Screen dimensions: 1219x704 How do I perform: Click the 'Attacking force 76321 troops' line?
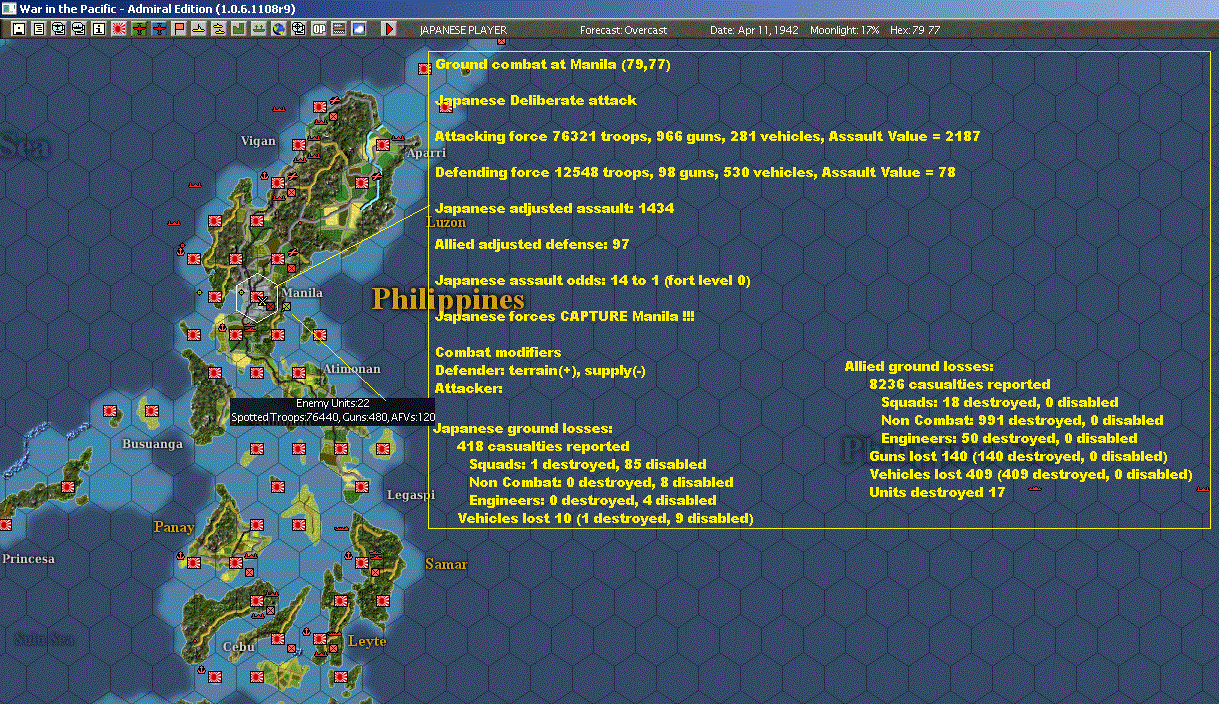(x=707, y=136)
